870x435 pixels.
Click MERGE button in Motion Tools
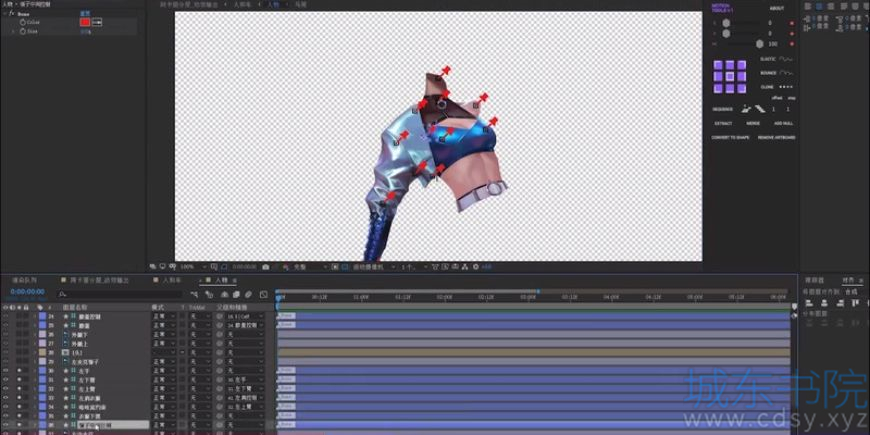click(753, 123)
